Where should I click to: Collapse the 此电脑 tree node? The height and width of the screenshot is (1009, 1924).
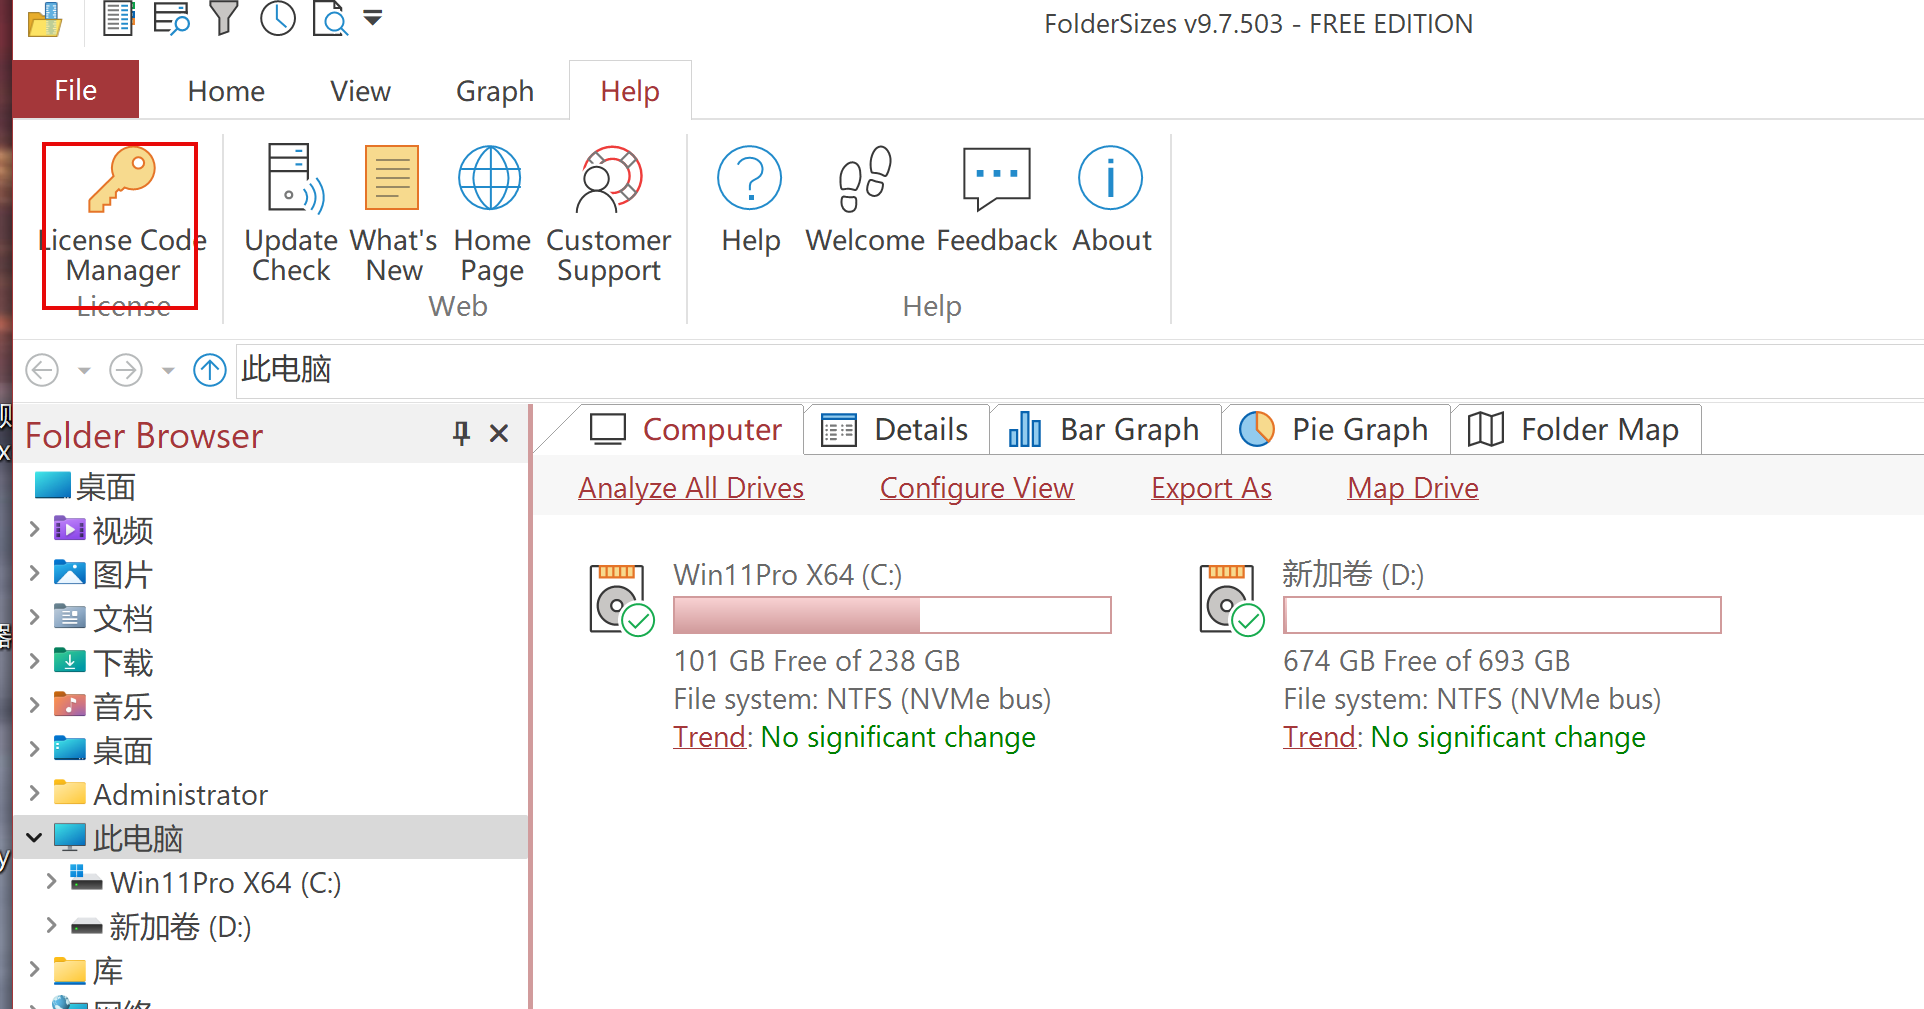(x=34, y=838)
